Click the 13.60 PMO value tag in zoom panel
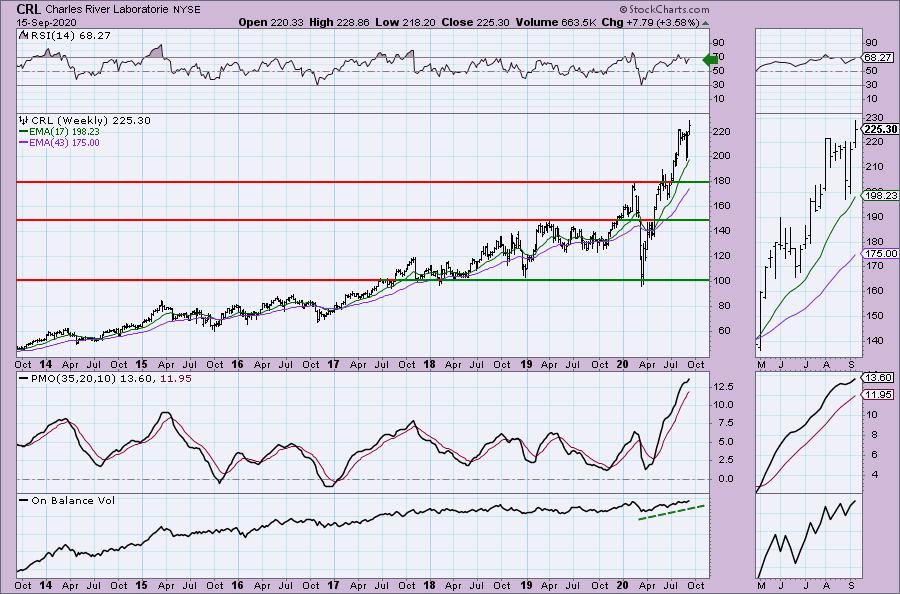This screenshot has width=900, height=594. click(x=878, y=378)
